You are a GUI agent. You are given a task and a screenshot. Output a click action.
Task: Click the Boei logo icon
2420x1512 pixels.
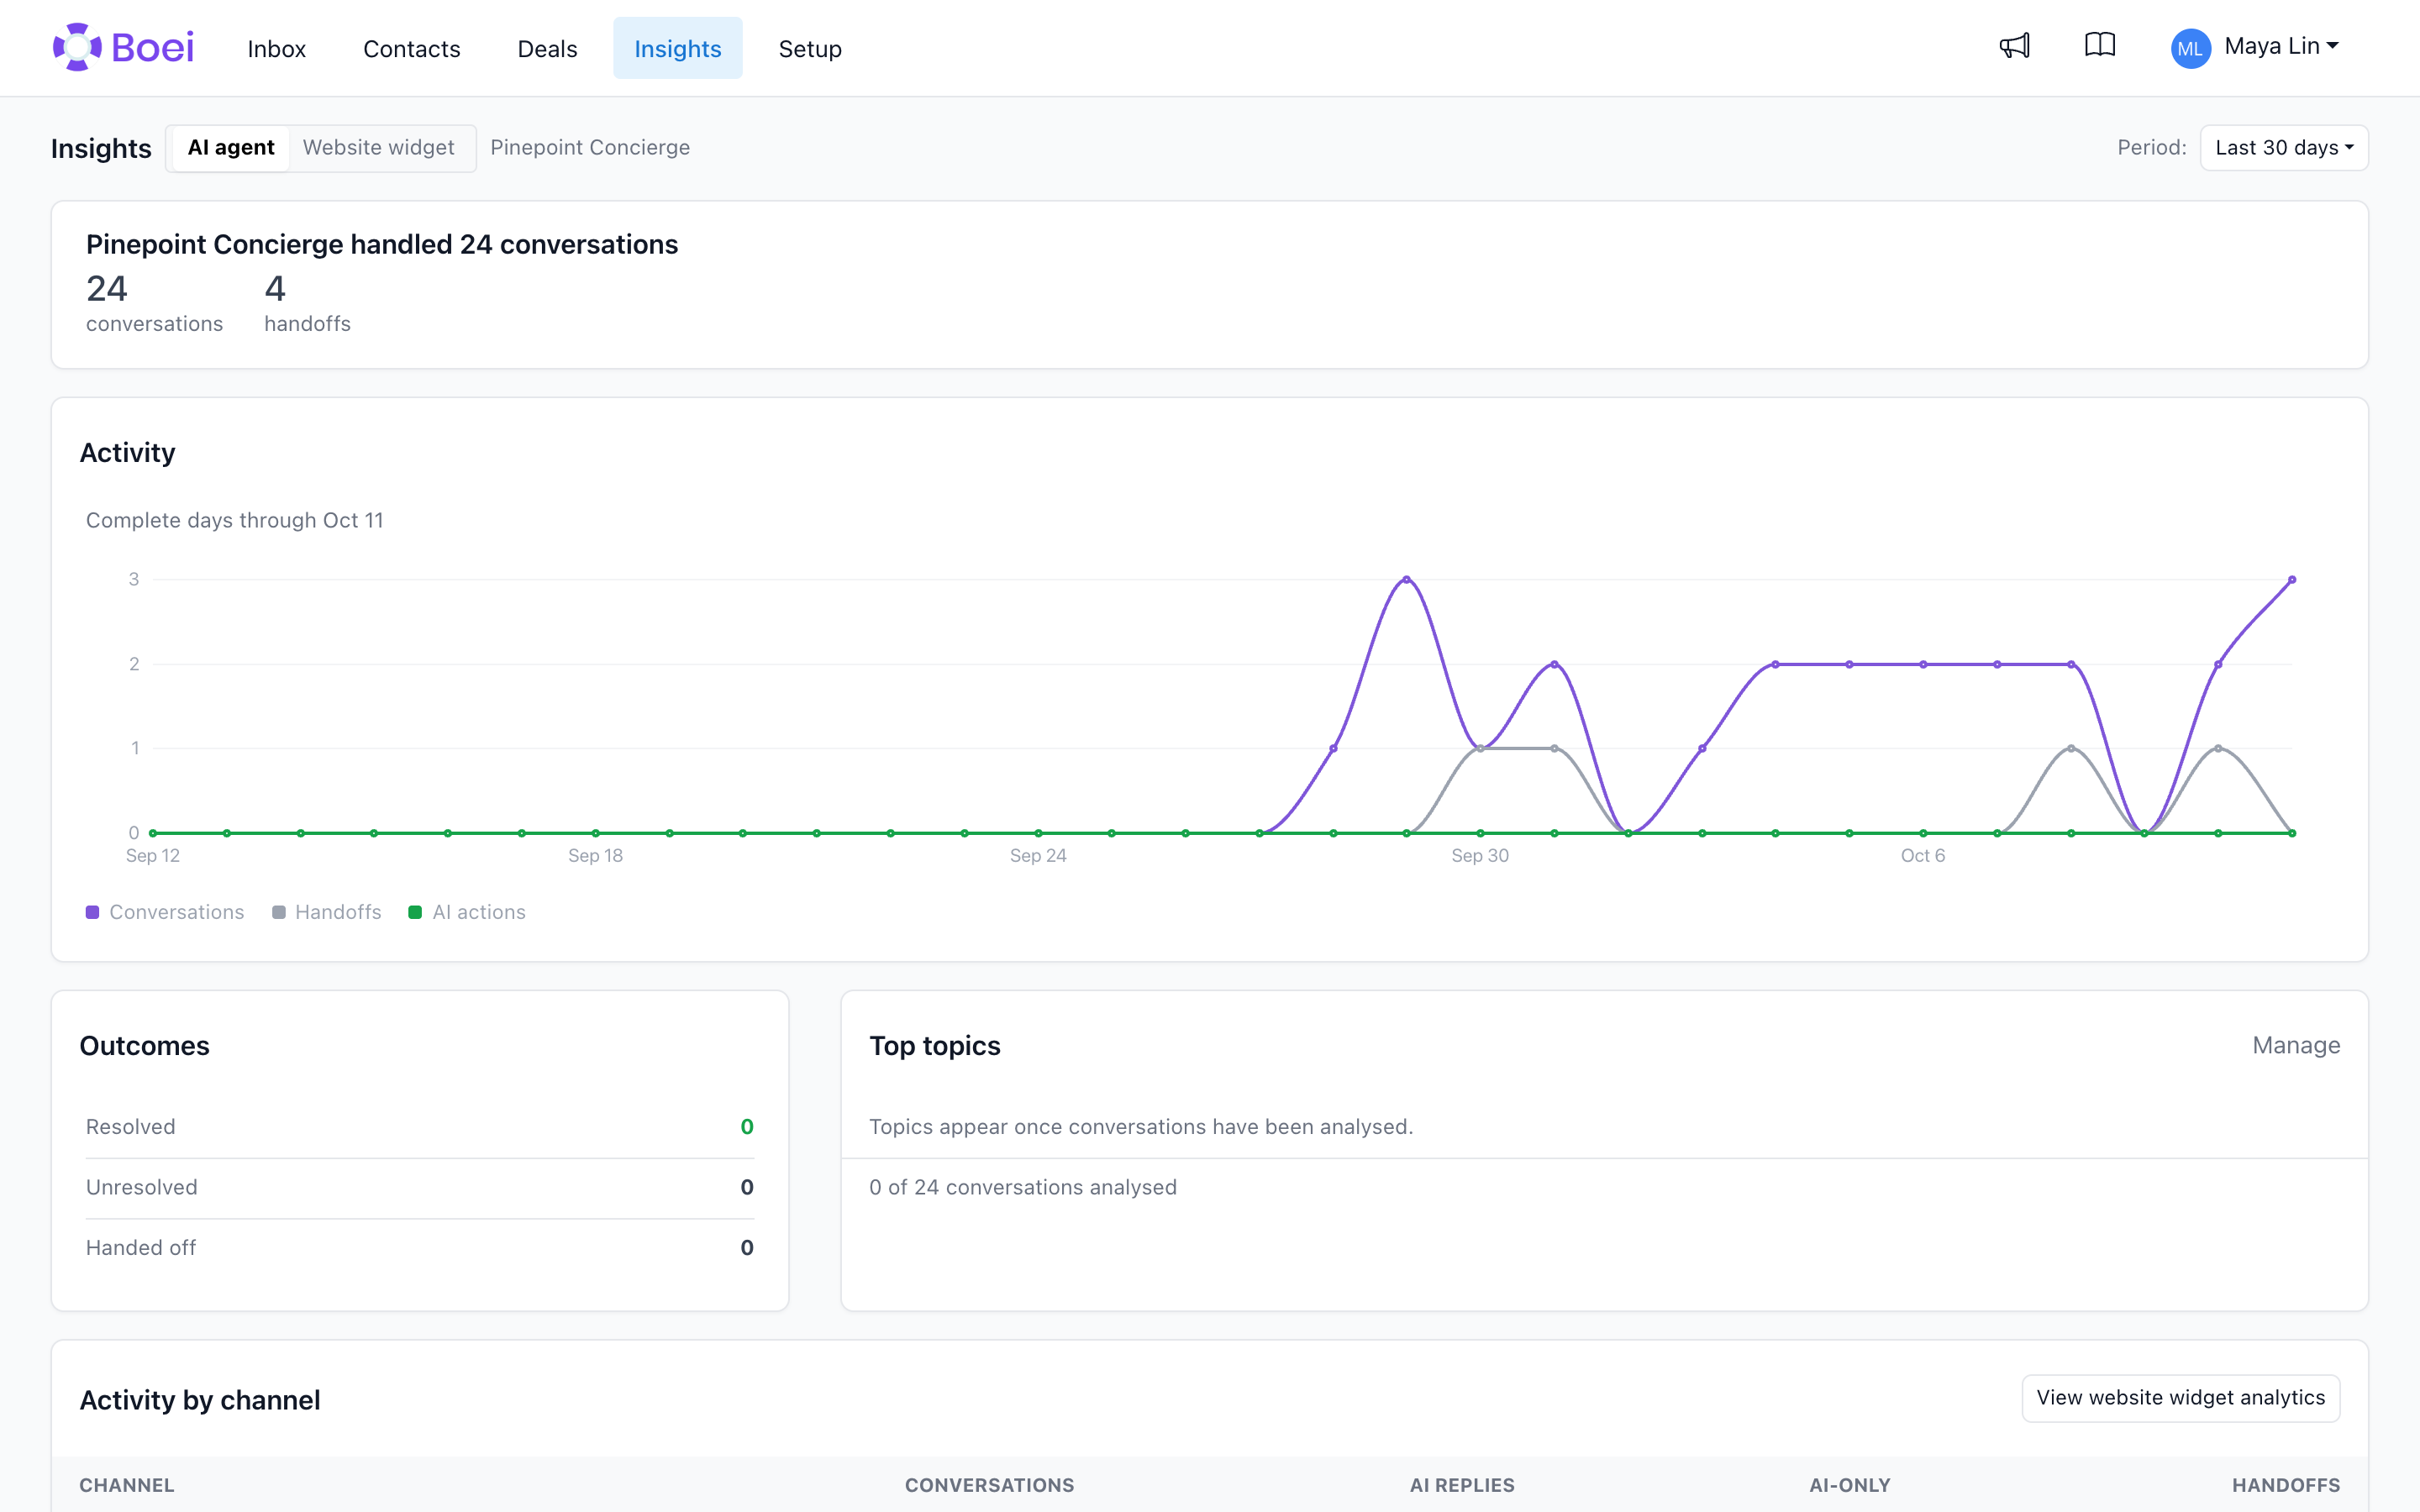click(77, 47)
